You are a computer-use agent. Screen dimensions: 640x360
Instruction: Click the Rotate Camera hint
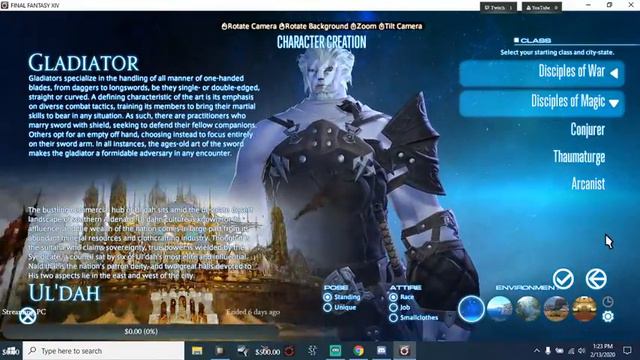249,26
